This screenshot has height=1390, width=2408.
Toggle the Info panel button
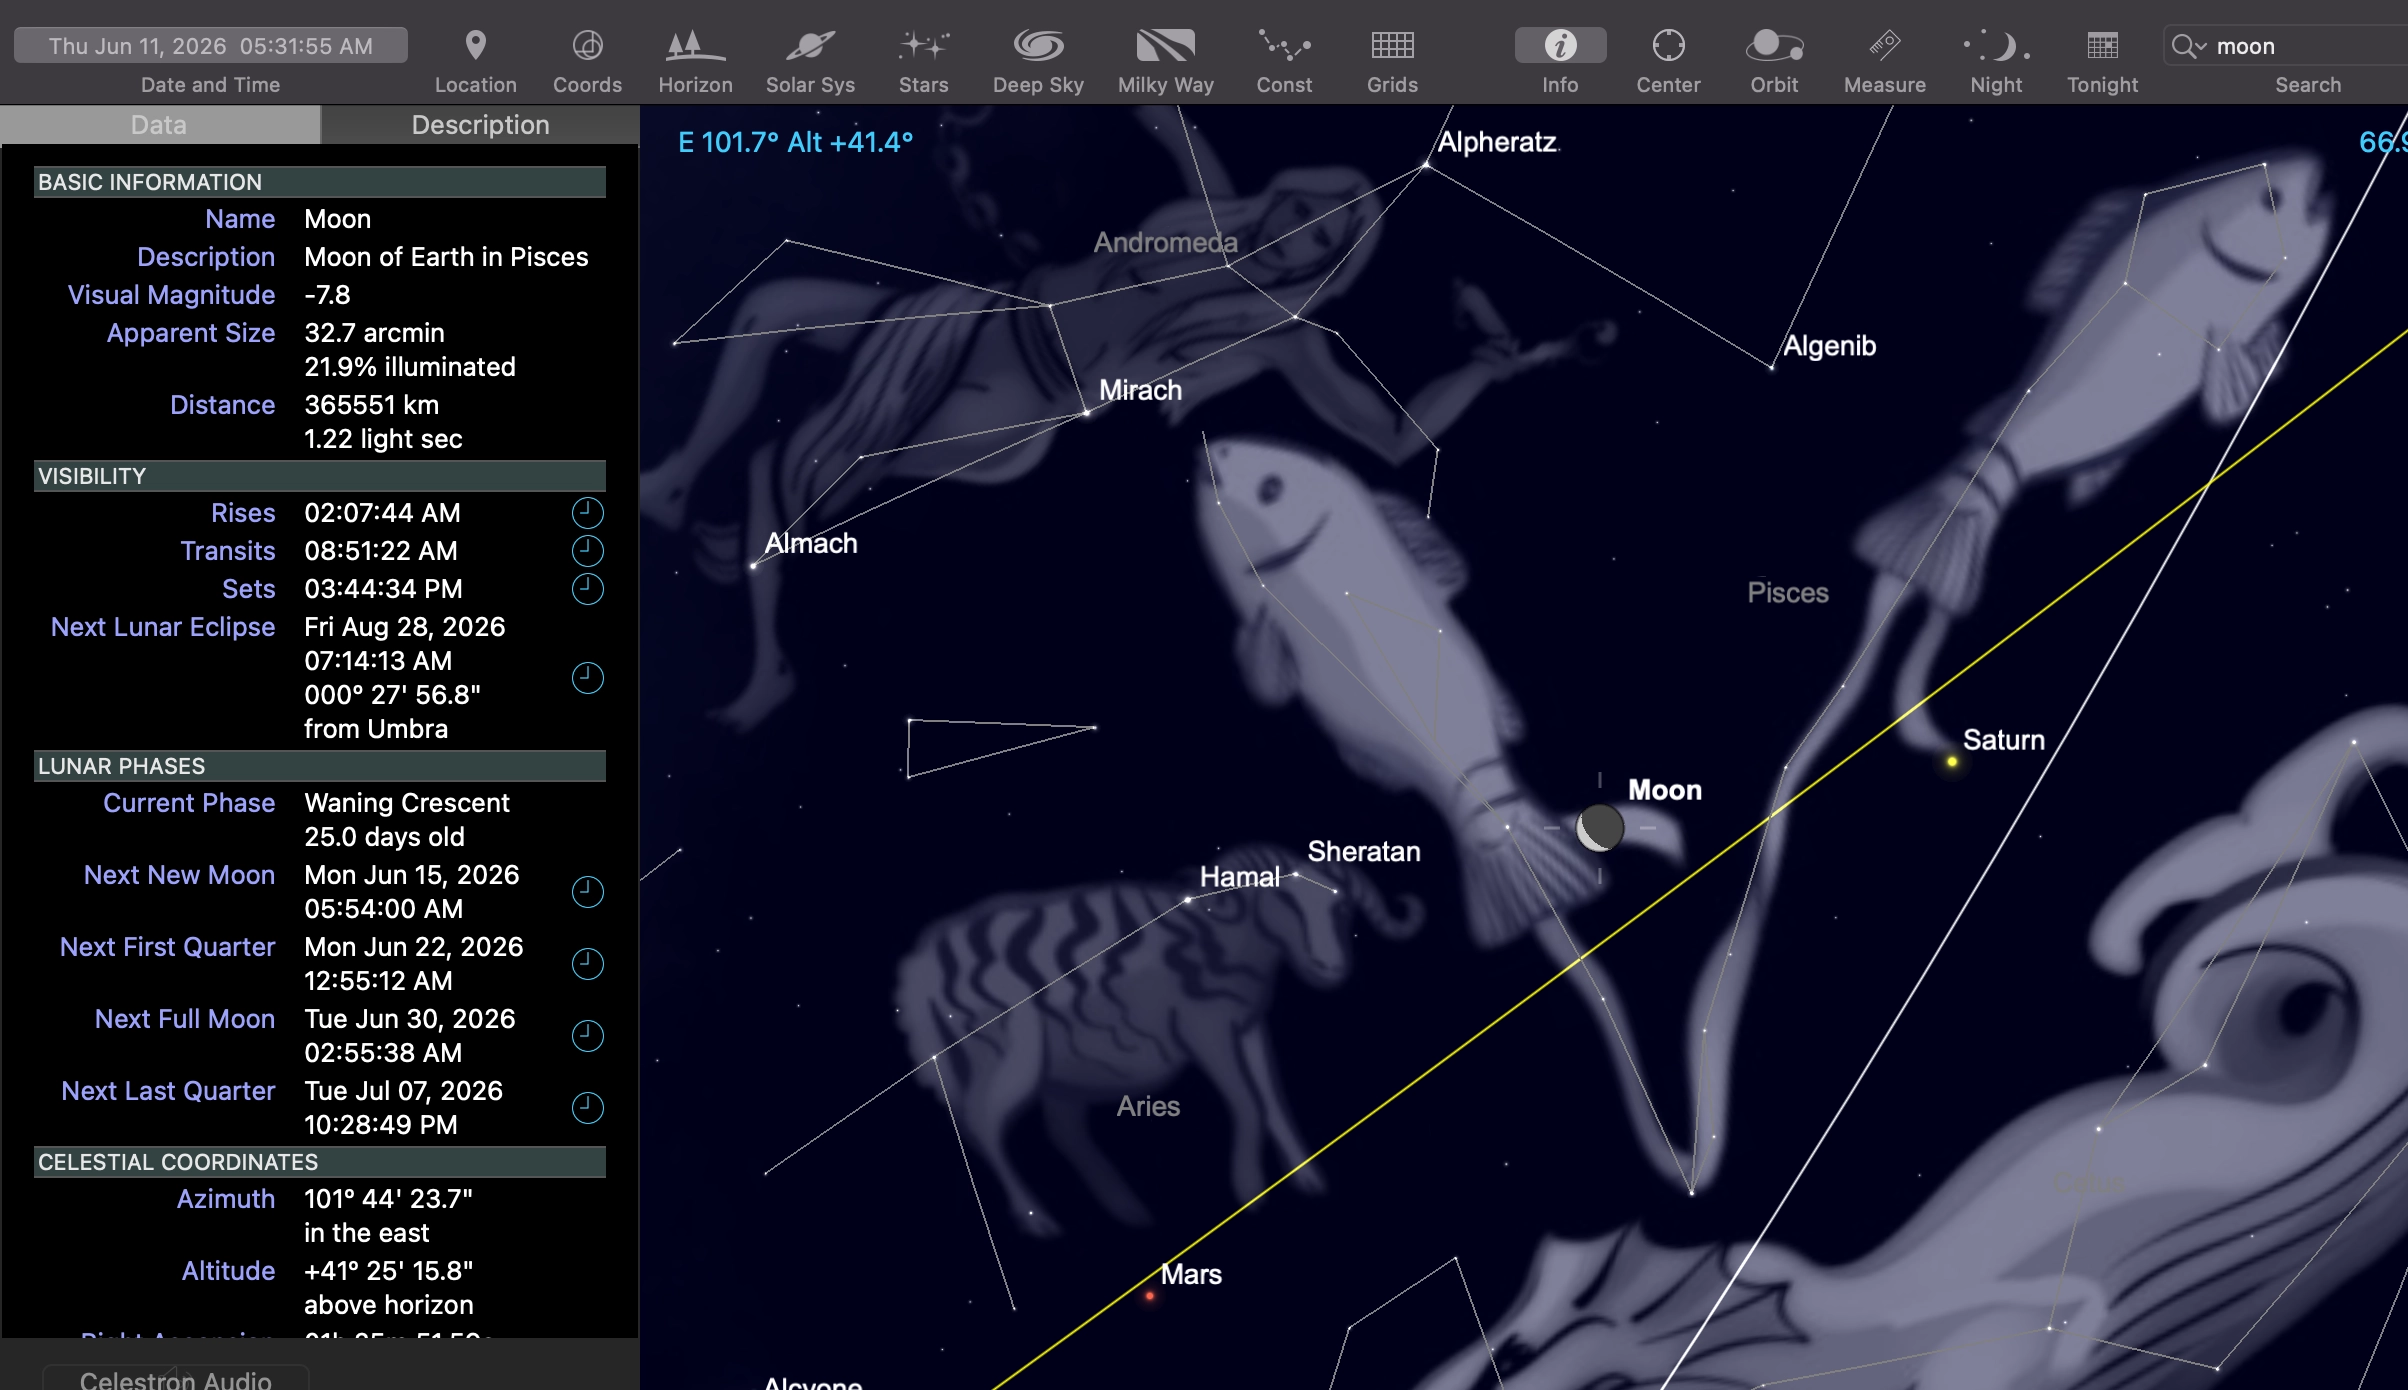click(x=1560, y=46)
